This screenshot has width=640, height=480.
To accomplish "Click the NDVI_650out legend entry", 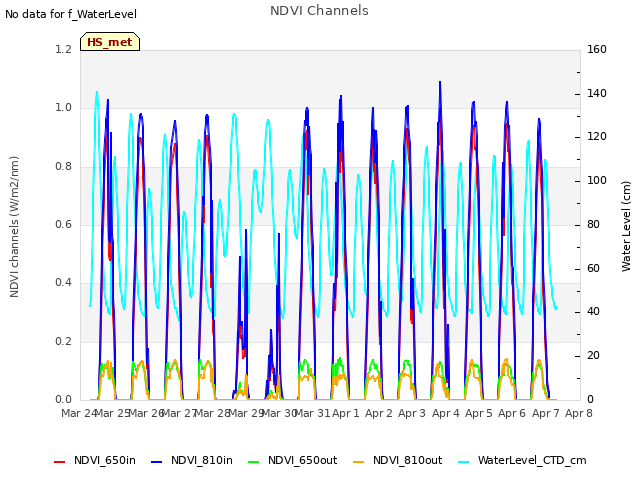I will coord(293,460).
